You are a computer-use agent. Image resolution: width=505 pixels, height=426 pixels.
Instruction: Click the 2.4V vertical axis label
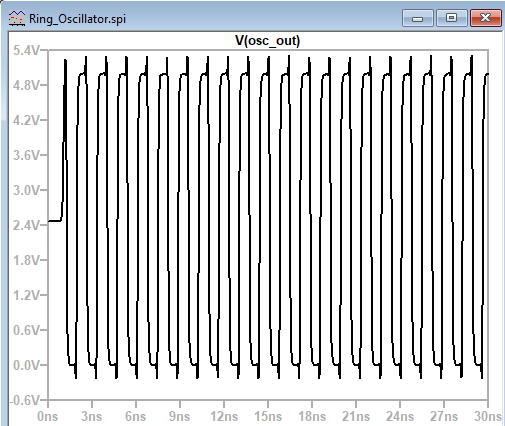click(26, 226)
